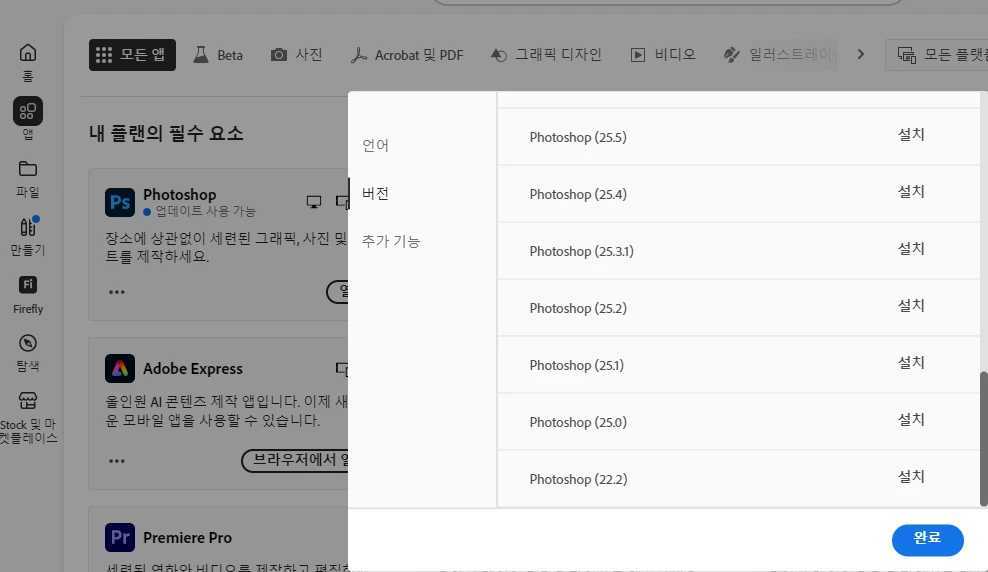Click the Photoshop (25.3.1) version label
Screen dimensions: 988x572
point(582,251)
